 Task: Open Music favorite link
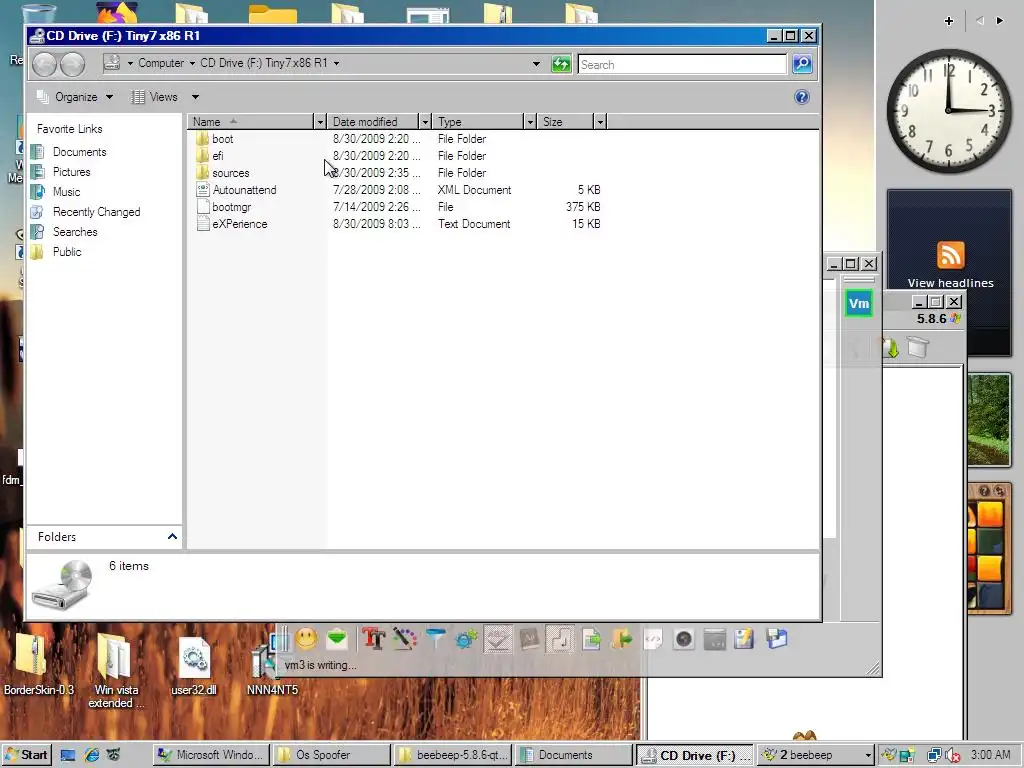click(x=66, y=192)
